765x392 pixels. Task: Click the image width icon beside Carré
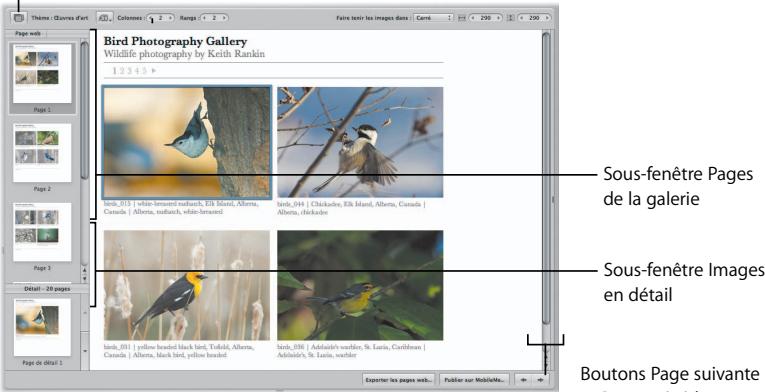(x=463, y=18)
